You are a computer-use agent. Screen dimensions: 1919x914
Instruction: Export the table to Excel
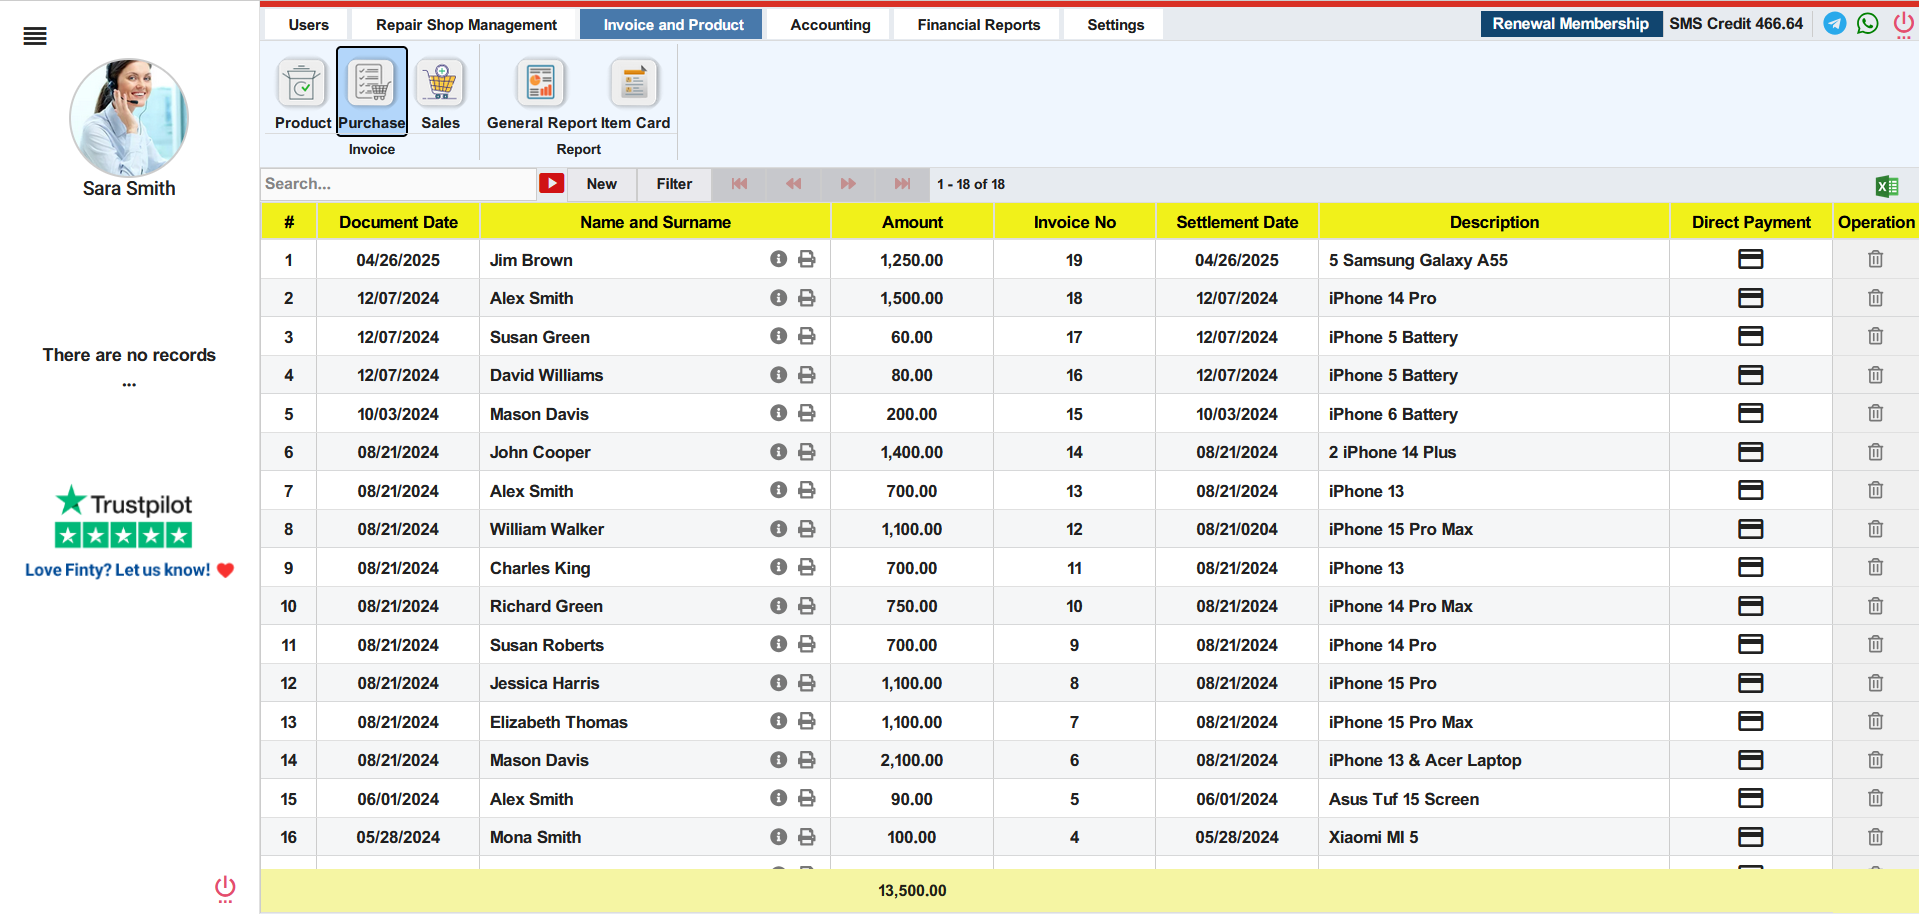pos(1887,186)
